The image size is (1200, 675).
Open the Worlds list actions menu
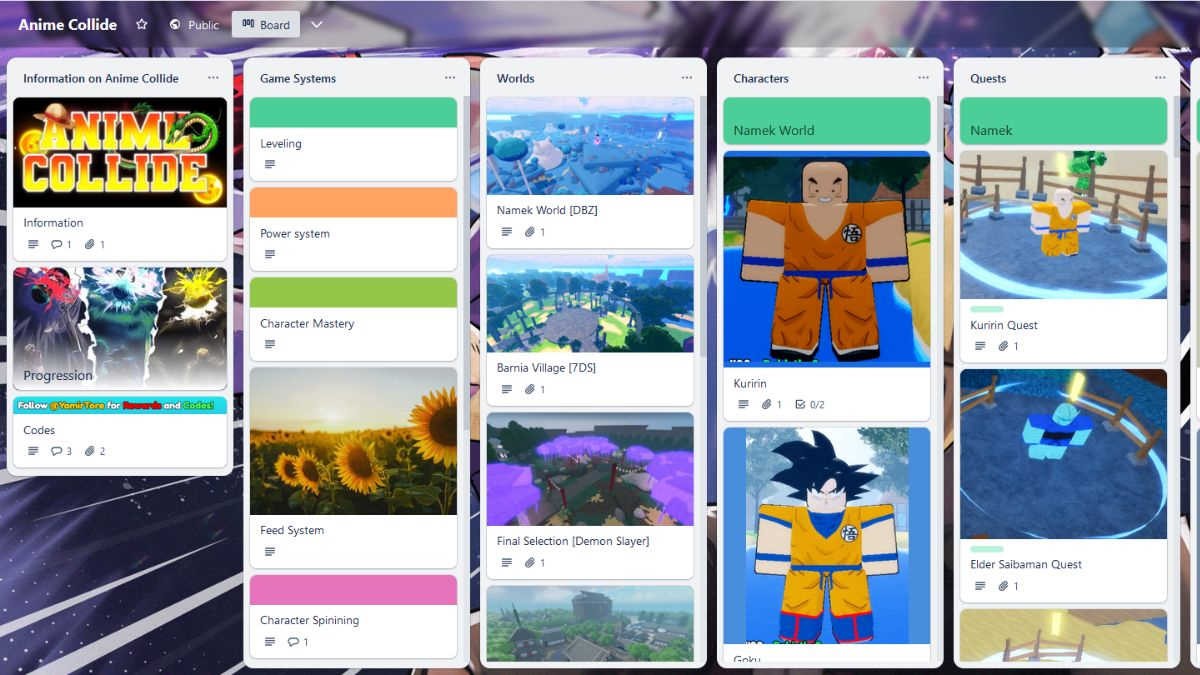(x=687, y=78)
